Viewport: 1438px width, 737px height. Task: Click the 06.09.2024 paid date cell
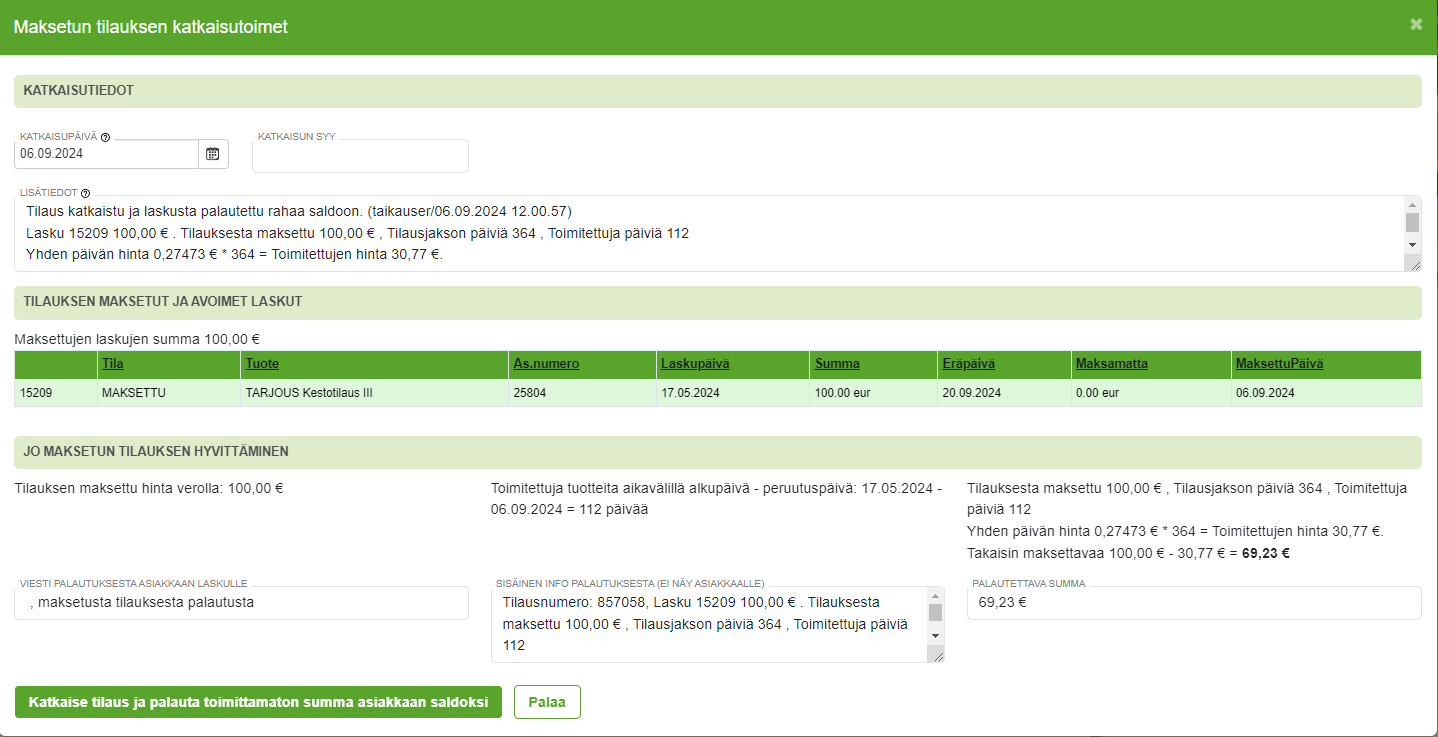[1326, 393]
